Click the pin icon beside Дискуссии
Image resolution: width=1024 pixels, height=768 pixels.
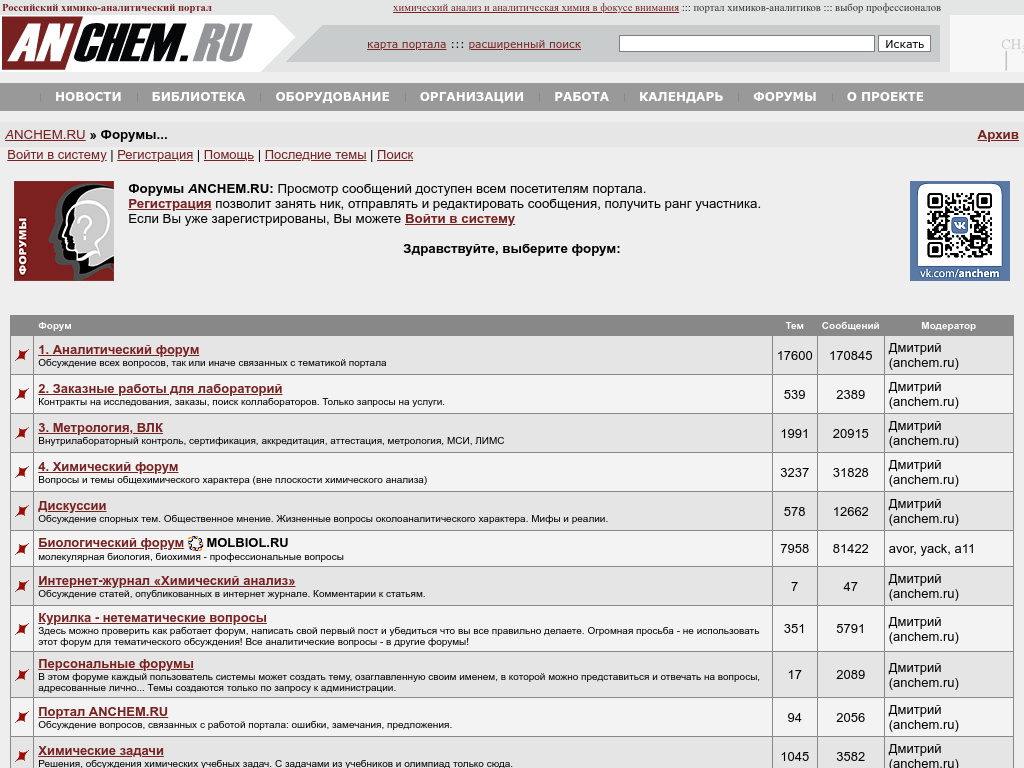tap(21, 512)
